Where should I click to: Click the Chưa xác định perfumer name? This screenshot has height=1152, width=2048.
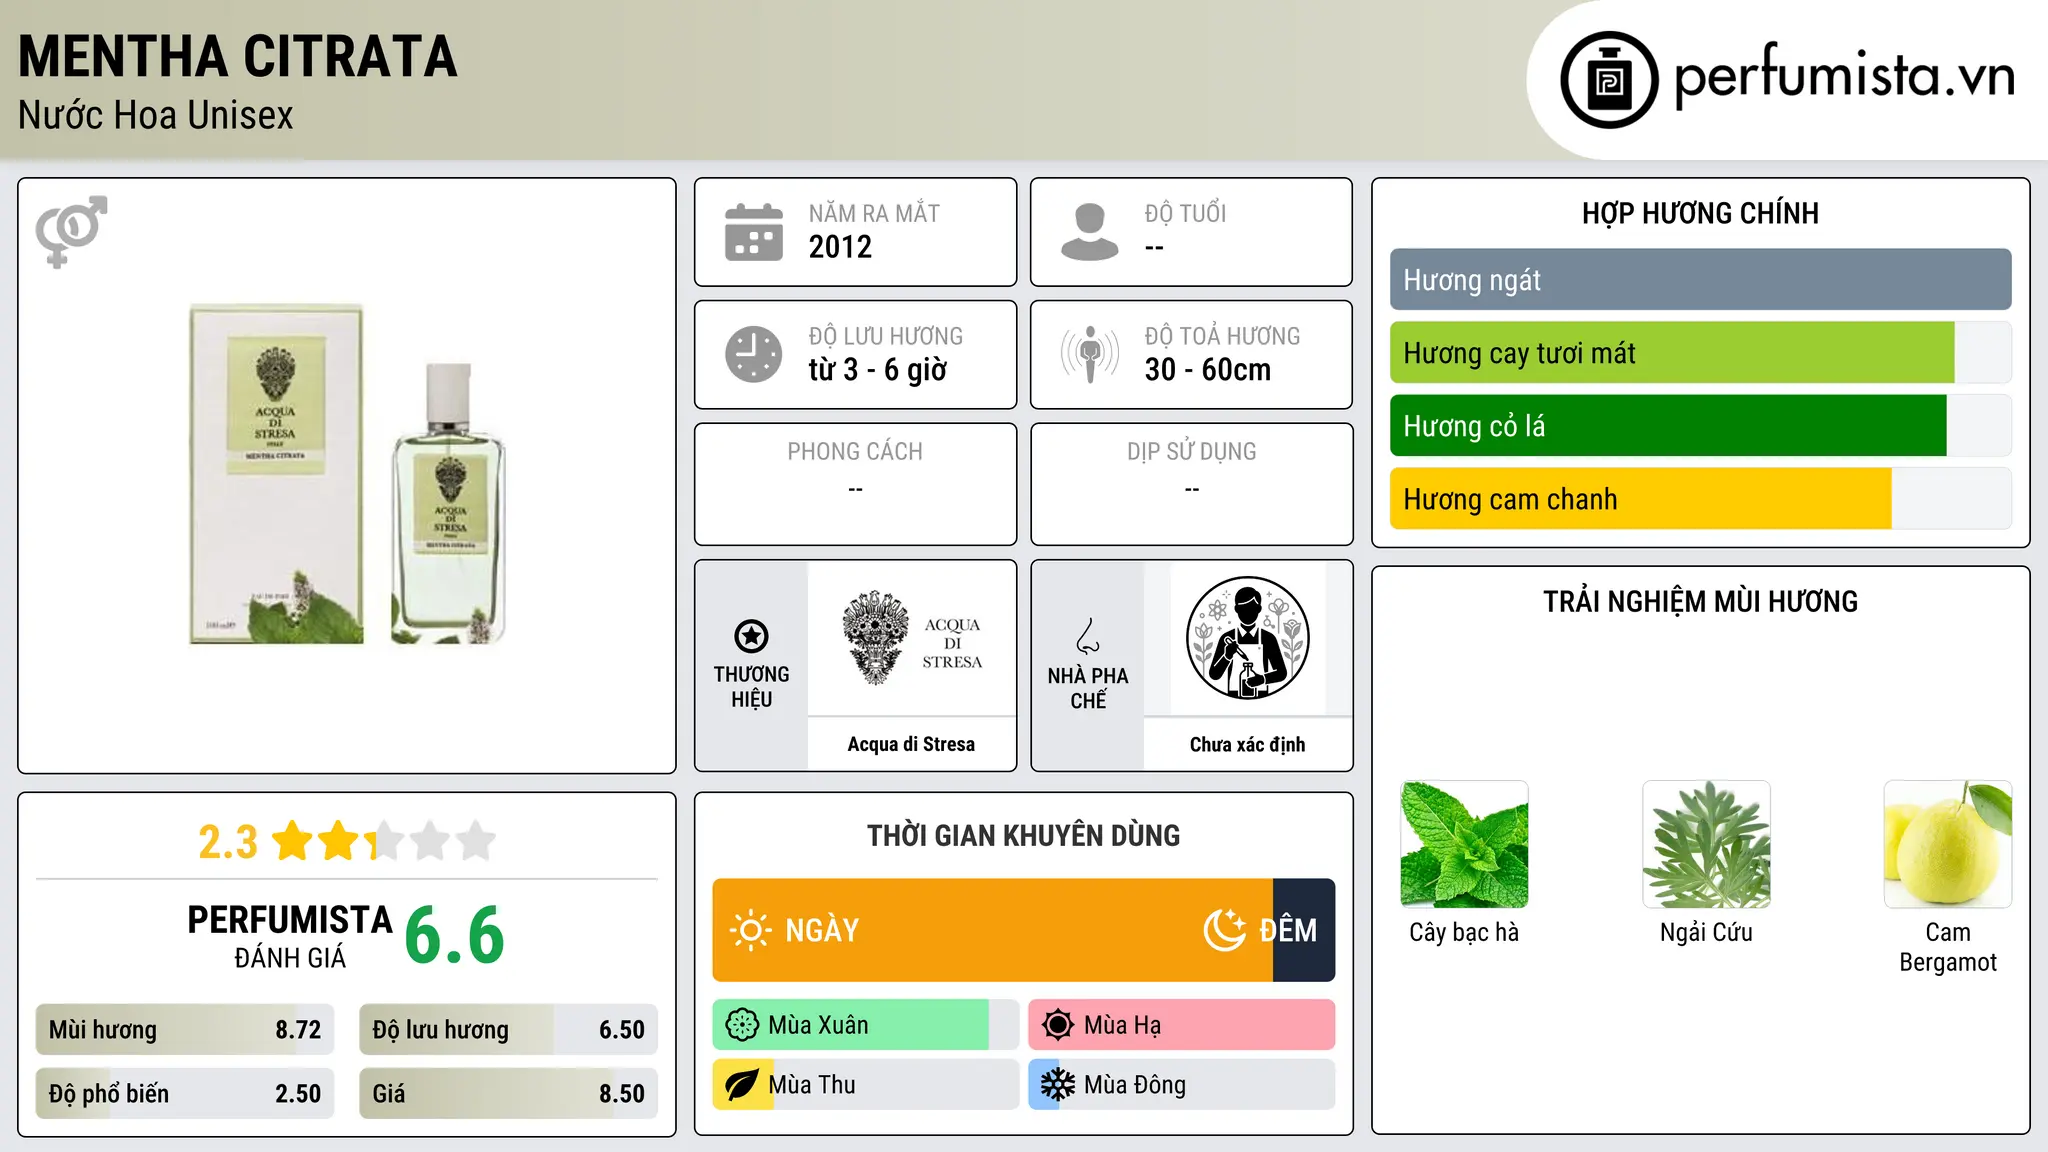point(1247,744)
